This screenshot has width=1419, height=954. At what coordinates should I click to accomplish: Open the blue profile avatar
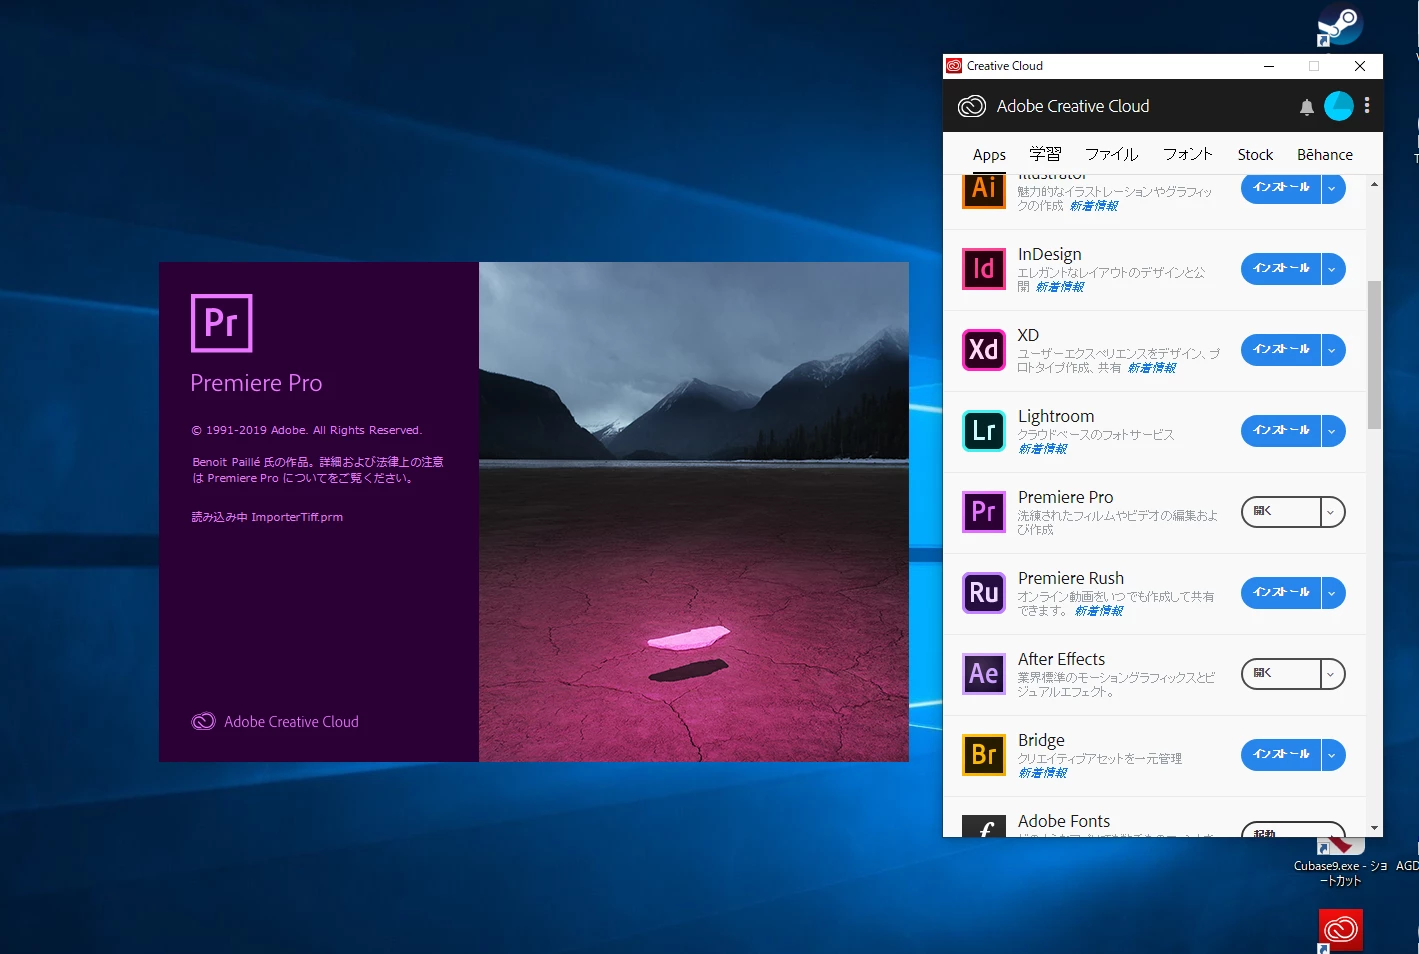tap(1338, 106)
